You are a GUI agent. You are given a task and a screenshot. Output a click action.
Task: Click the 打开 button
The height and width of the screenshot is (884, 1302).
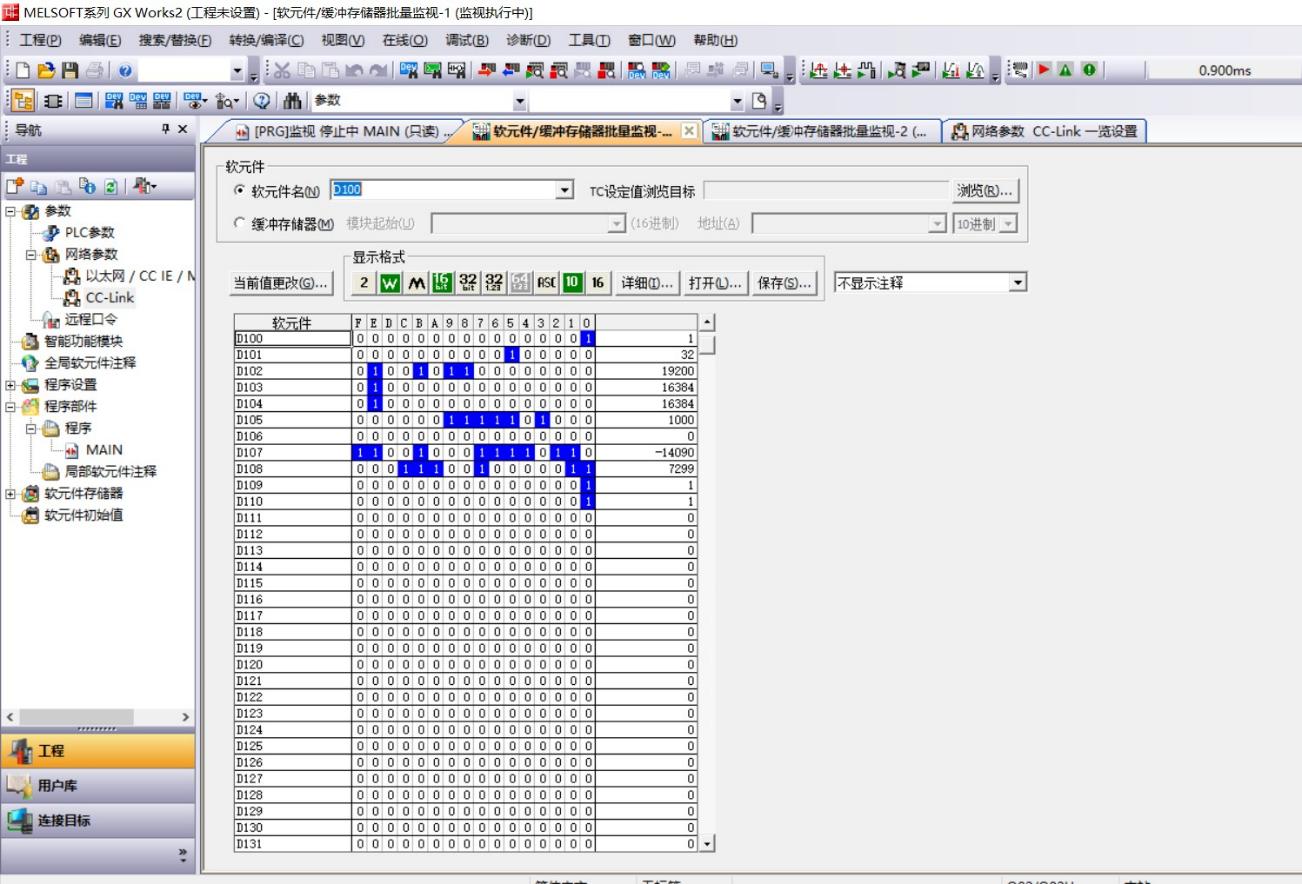coord(716,283)
